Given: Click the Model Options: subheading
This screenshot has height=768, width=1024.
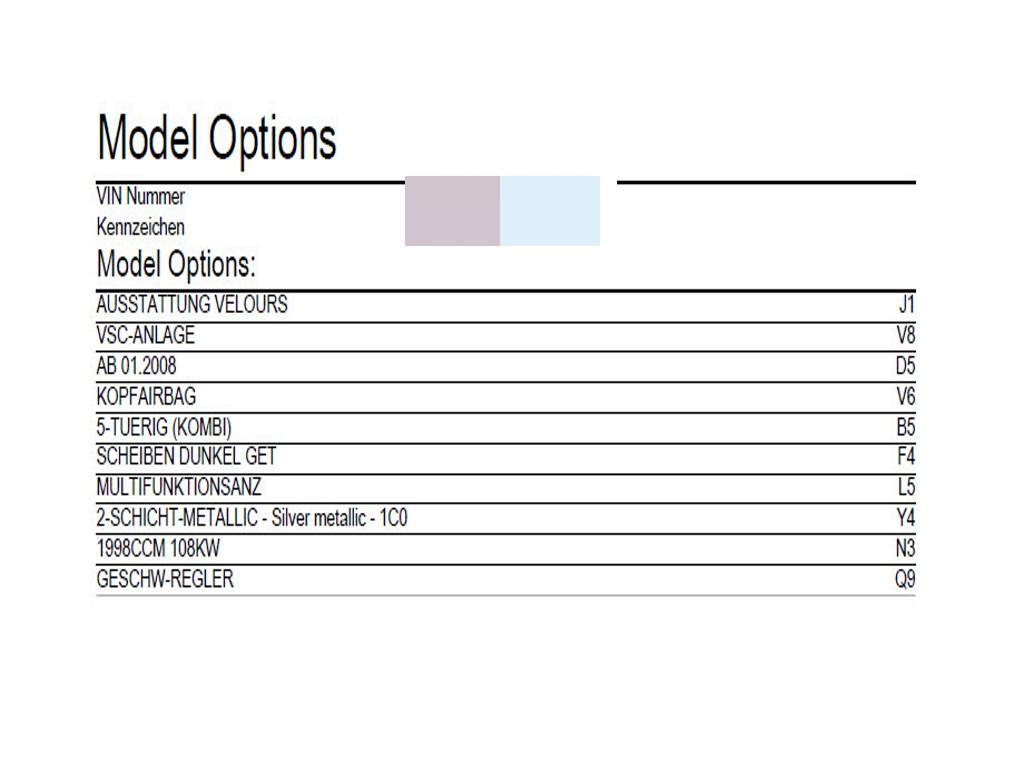Looking at the screenshot, I should tap(176, 264).
